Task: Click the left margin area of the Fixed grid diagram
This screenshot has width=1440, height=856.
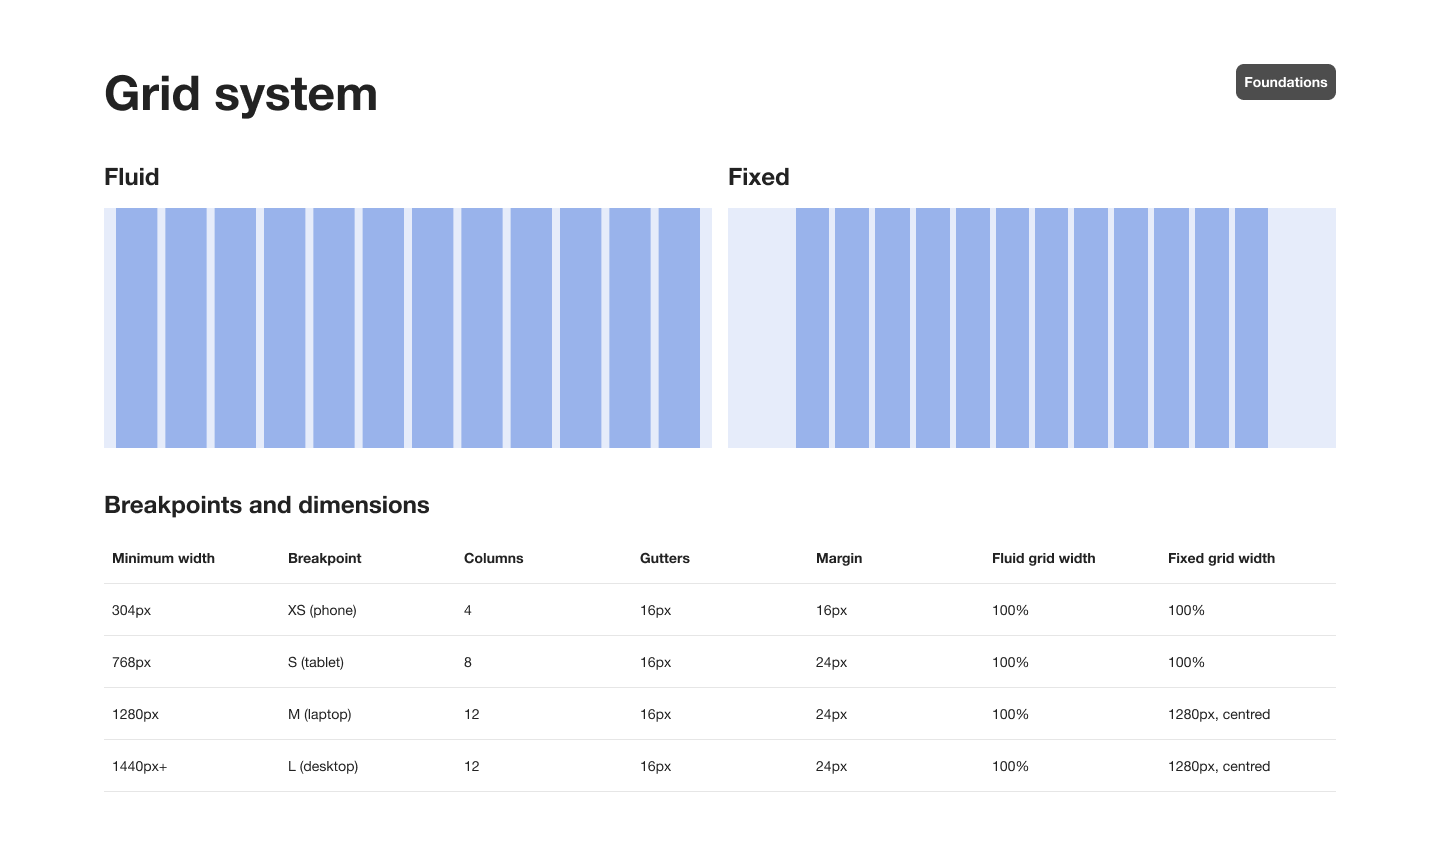Action: (761, 328)
